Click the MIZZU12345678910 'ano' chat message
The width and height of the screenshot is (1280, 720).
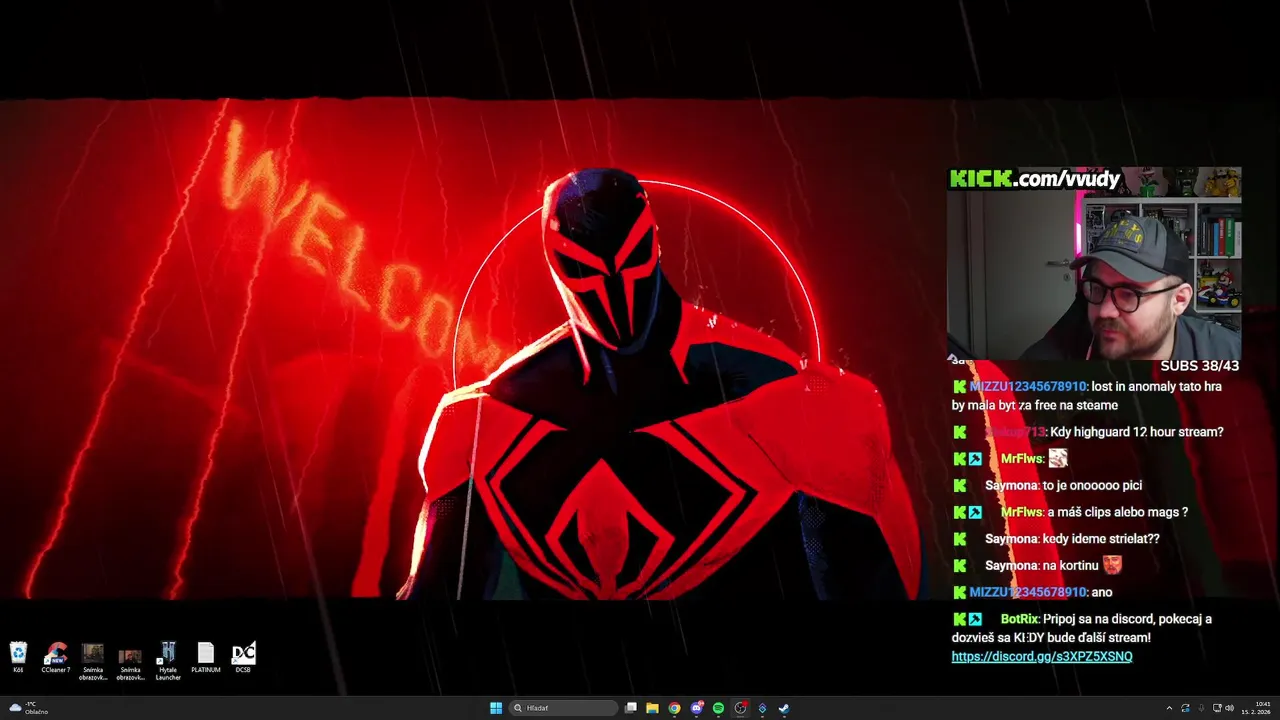click(x=1102, y=592)
